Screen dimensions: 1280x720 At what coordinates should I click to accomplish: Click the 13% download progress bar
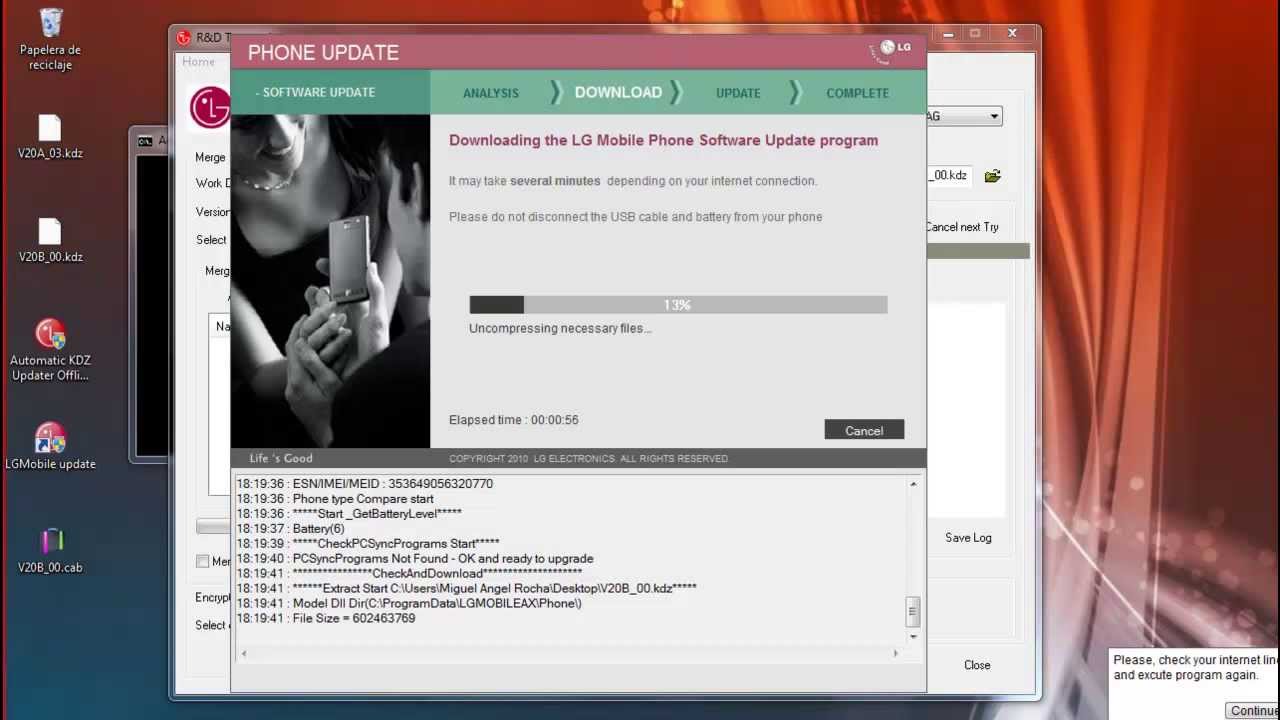point(678,305)
